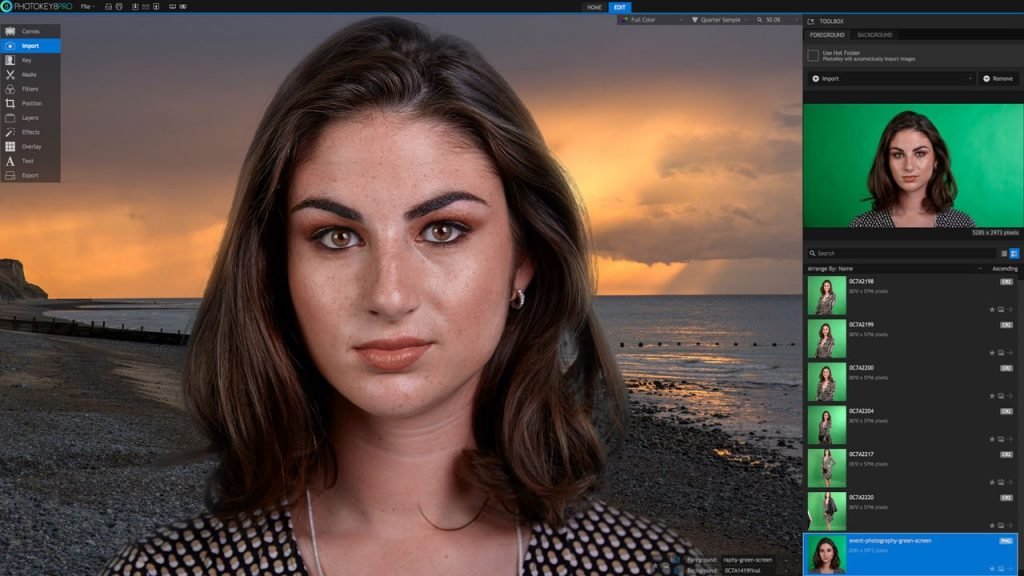
Task: Select the BACKGROUND tab in Toolbox
Action: coord(874,35)
